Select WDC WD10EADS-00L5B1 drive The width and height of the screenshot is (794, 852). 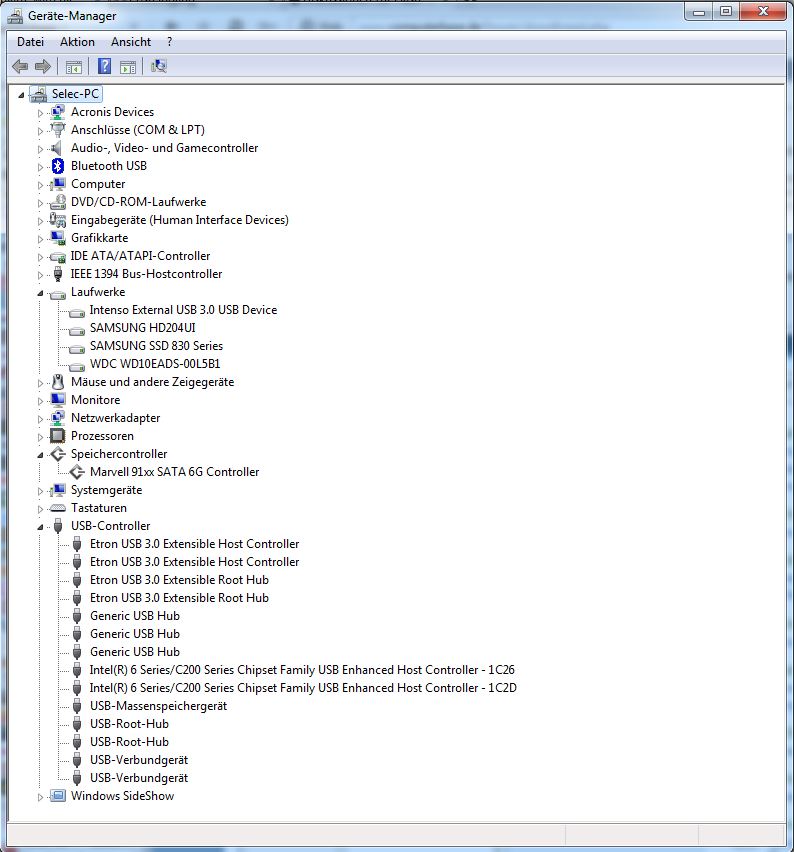[x=155, y=364]
